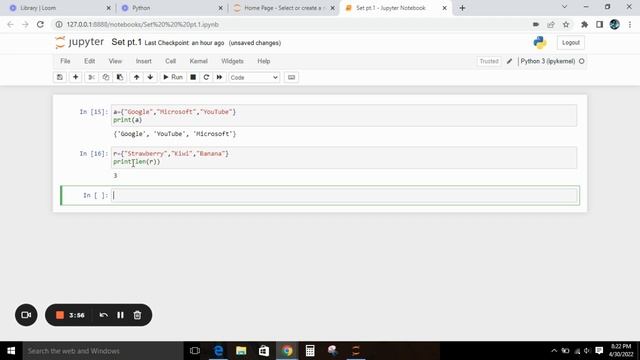640x360 pixels.
Task: Click the address bar URL
Action: (x=142, y=24)
